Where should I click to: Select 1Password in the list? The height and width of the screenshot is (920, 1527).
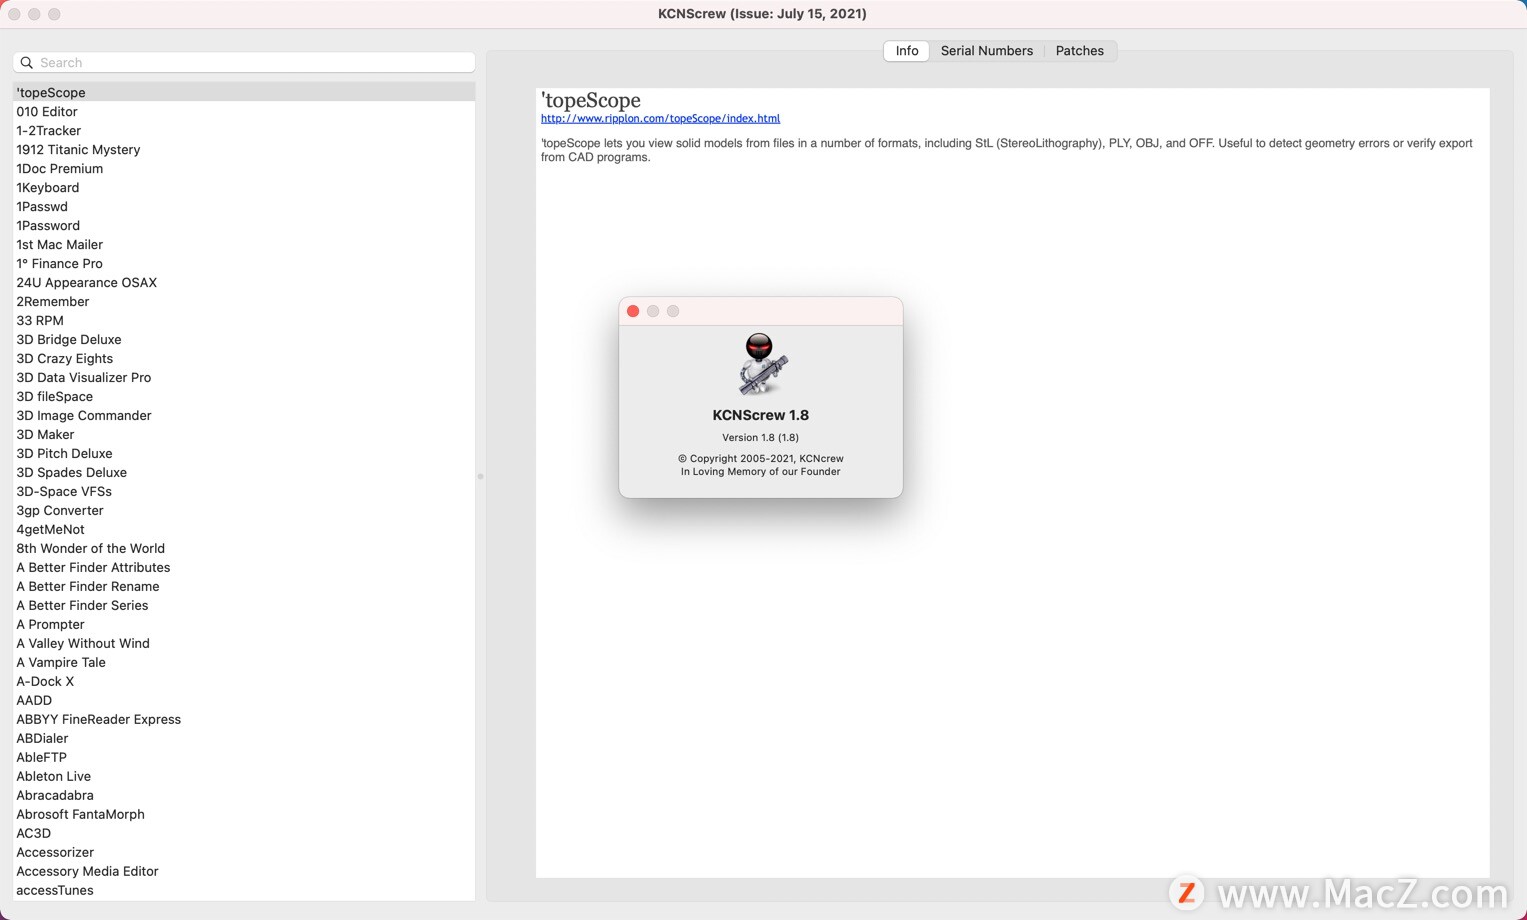coord(244,225)
